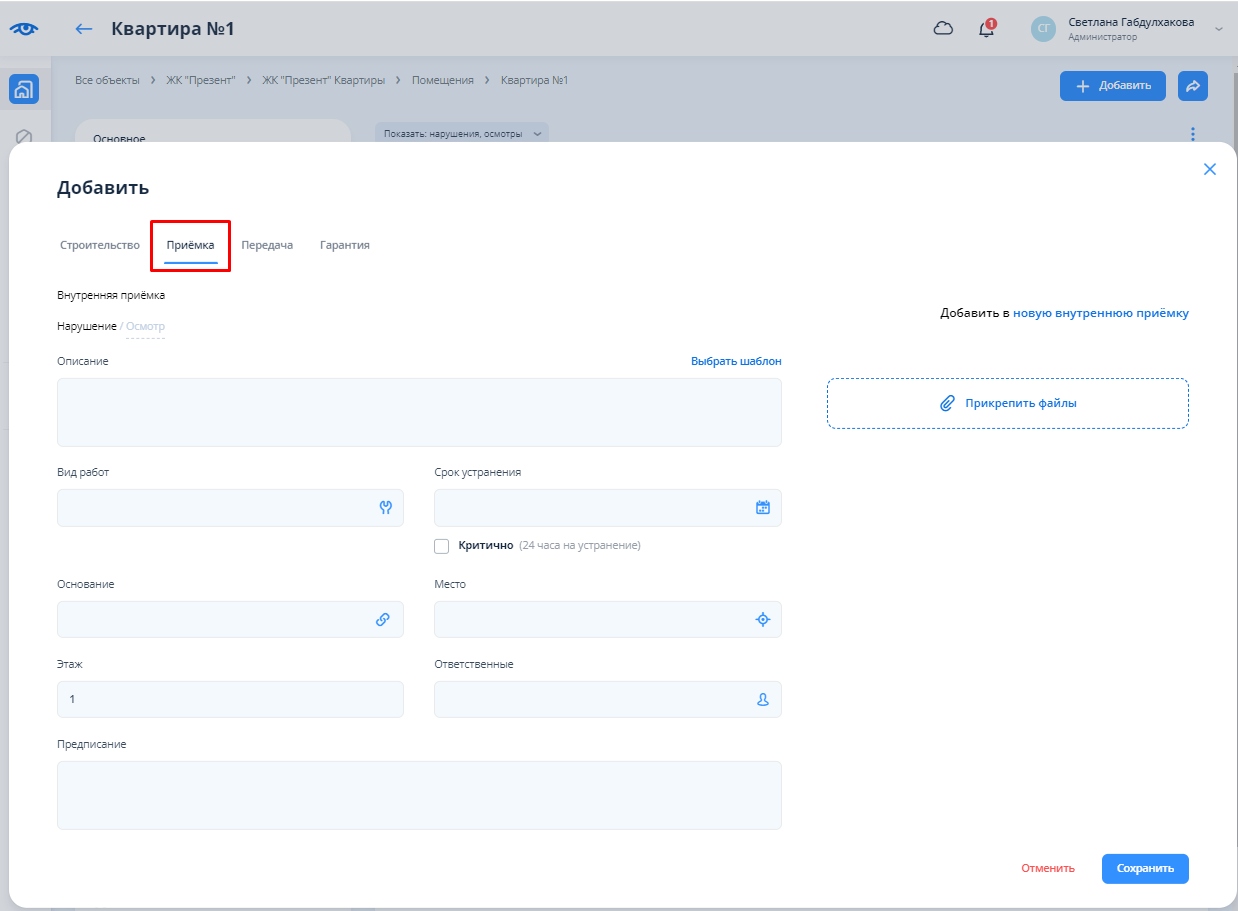Click the share arrow icon button
This screenshot has height=911, width=1238.
coord(1193,86)
